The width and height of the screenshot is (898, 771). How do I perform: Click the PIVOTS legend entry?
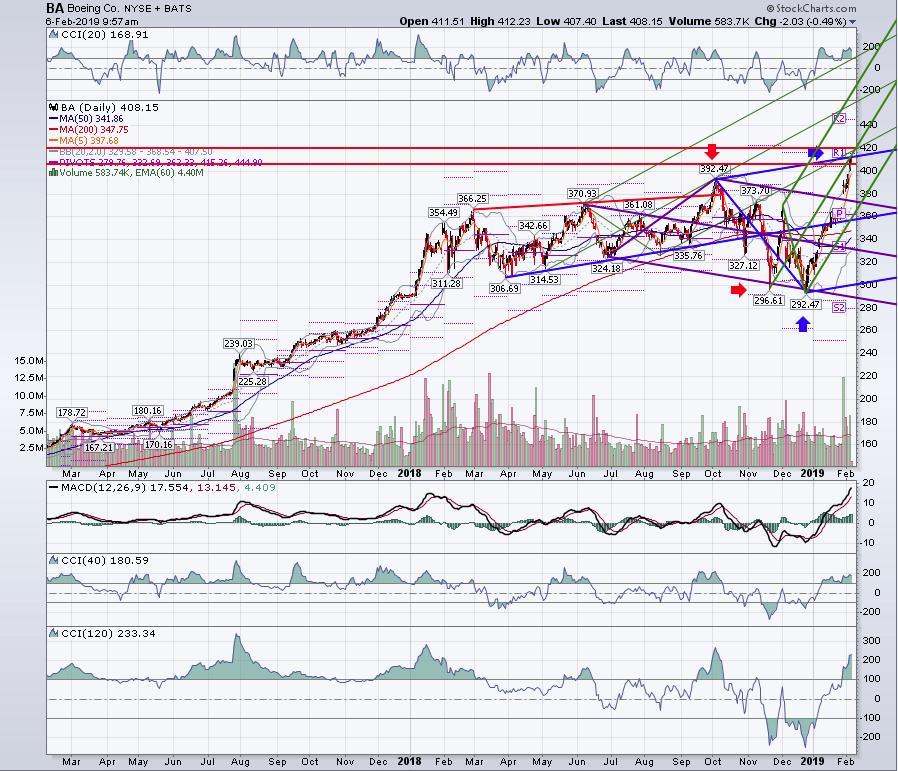click(156, 162)
